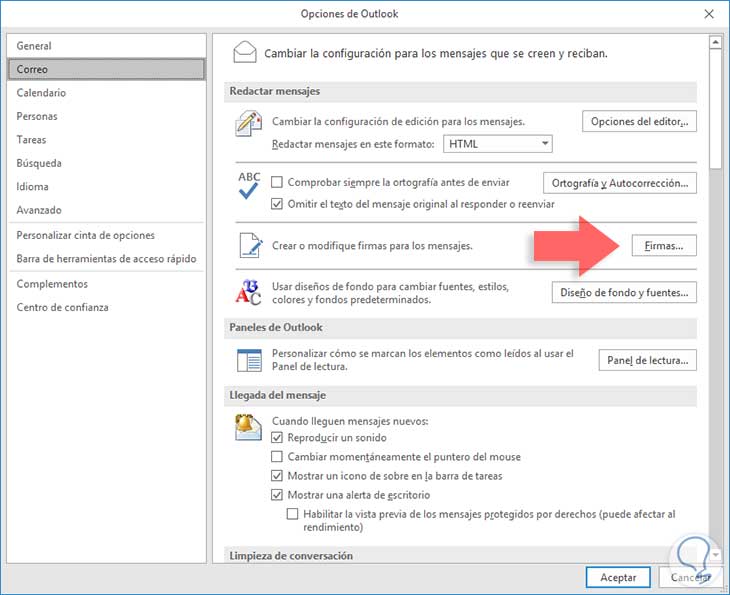Select General in the options sidebar
Screen dimensions: 730x595
coord(106,46)
